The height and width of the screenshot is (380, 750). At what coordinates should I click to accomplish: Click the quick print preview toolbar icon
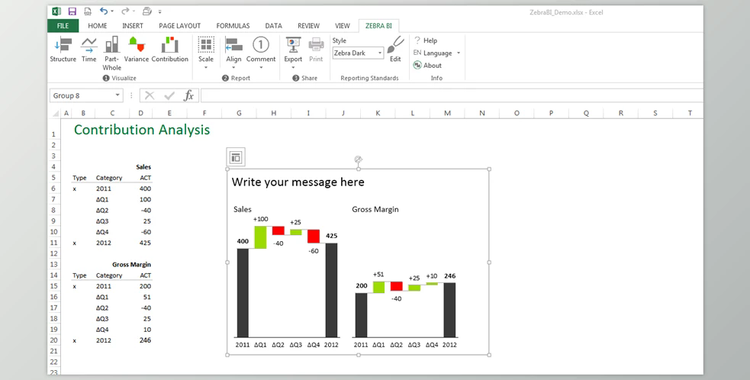pos(147,11)
